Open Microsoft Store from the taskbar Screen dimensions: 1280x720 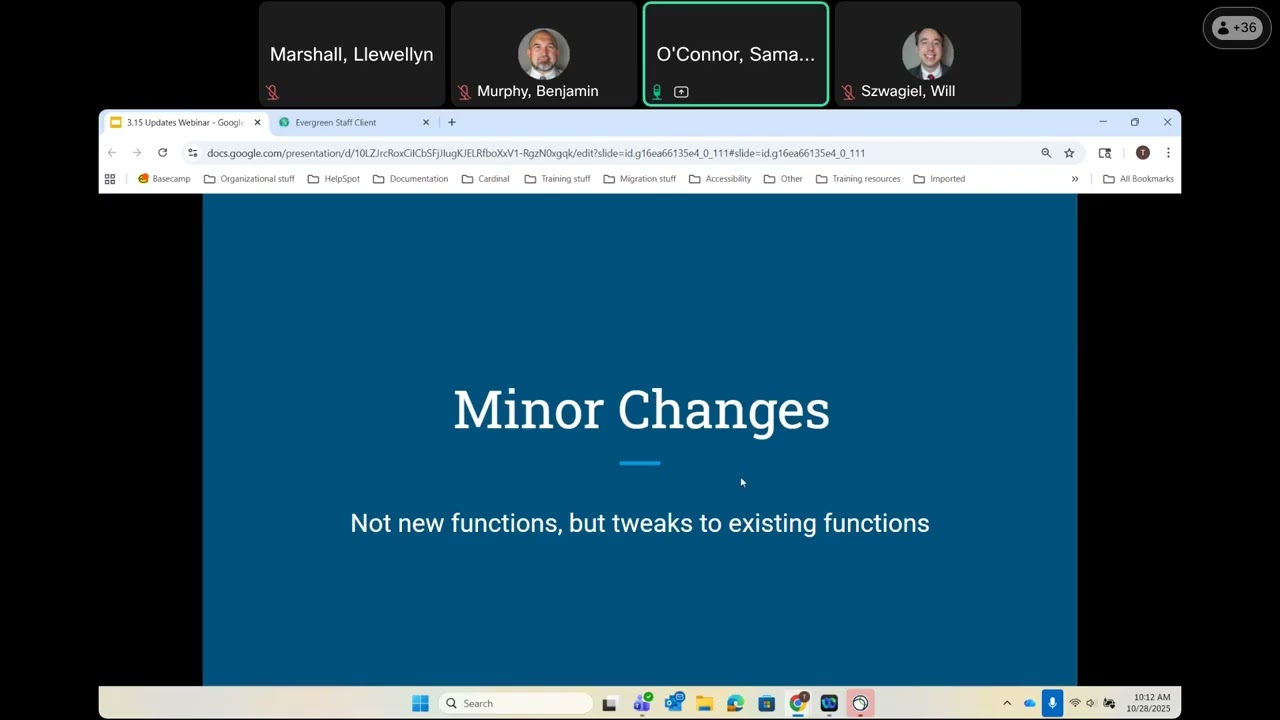[767, 703]
